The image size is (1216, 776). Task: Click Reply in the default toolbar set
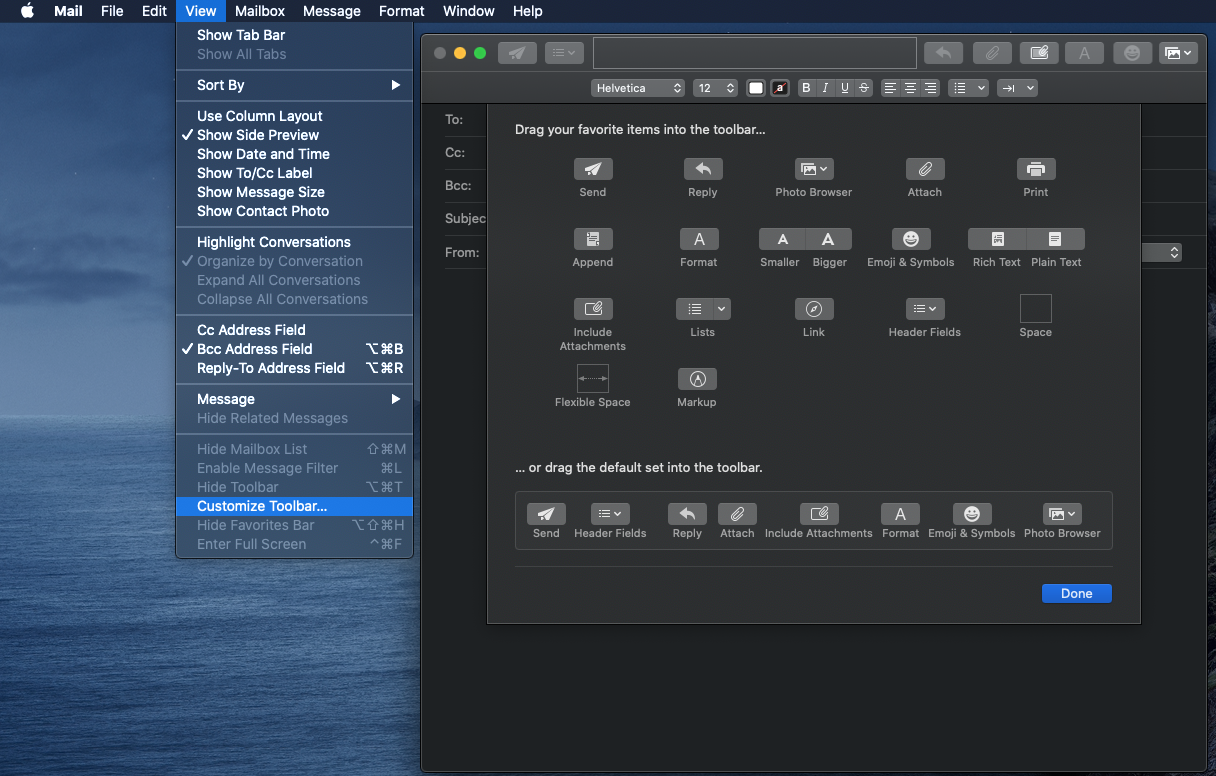tap(687, 514)
